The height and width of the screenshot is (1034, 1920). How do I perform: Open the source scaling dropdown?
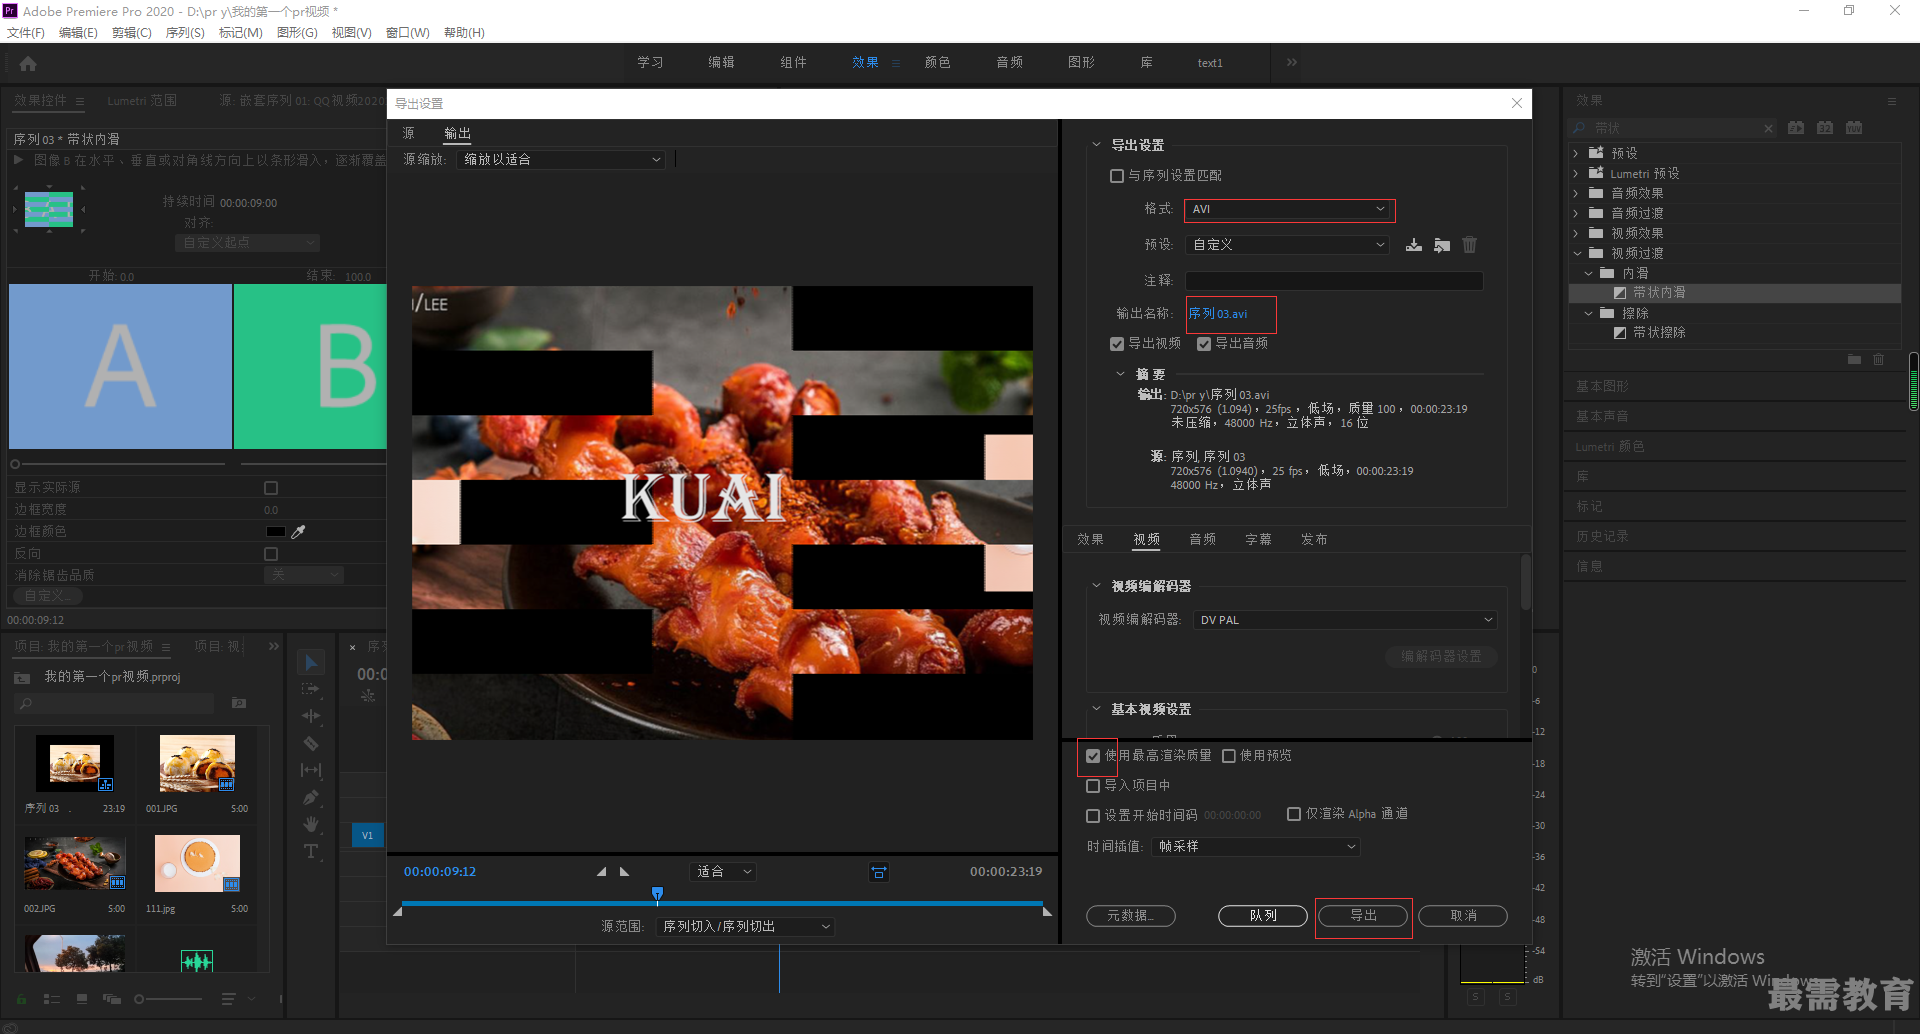coord(561,160)
